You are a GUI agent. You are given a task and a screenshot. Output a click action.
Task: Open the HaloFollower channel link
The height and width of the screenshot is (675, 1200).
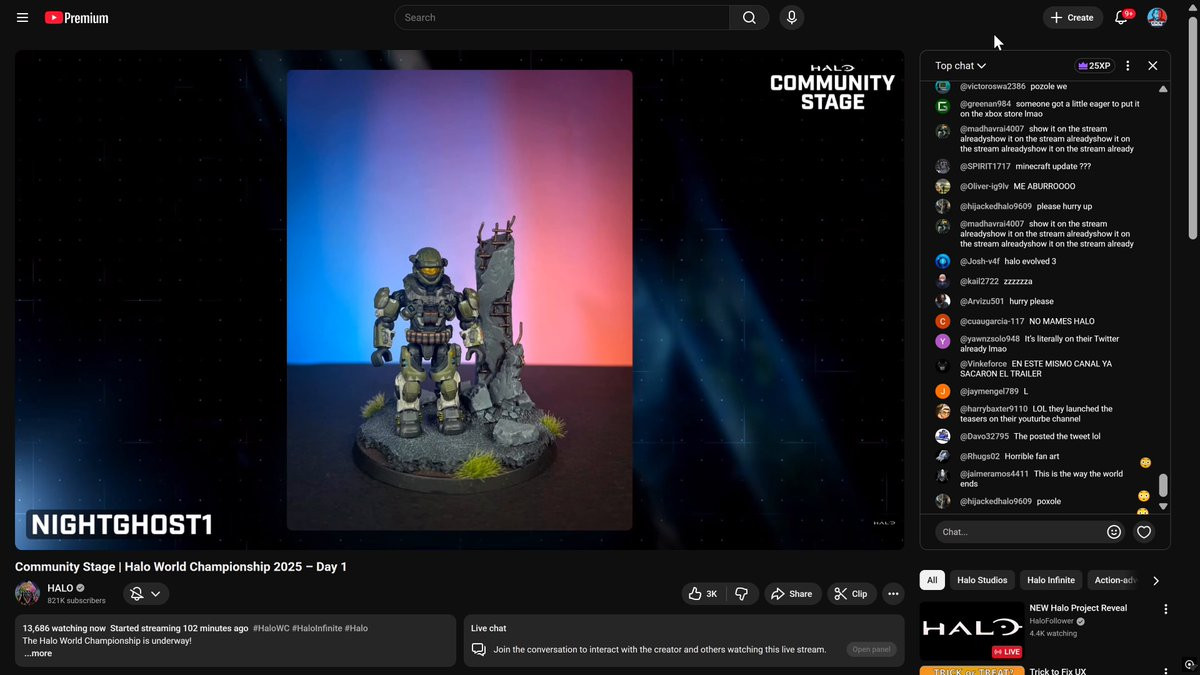coord(1053,621)
